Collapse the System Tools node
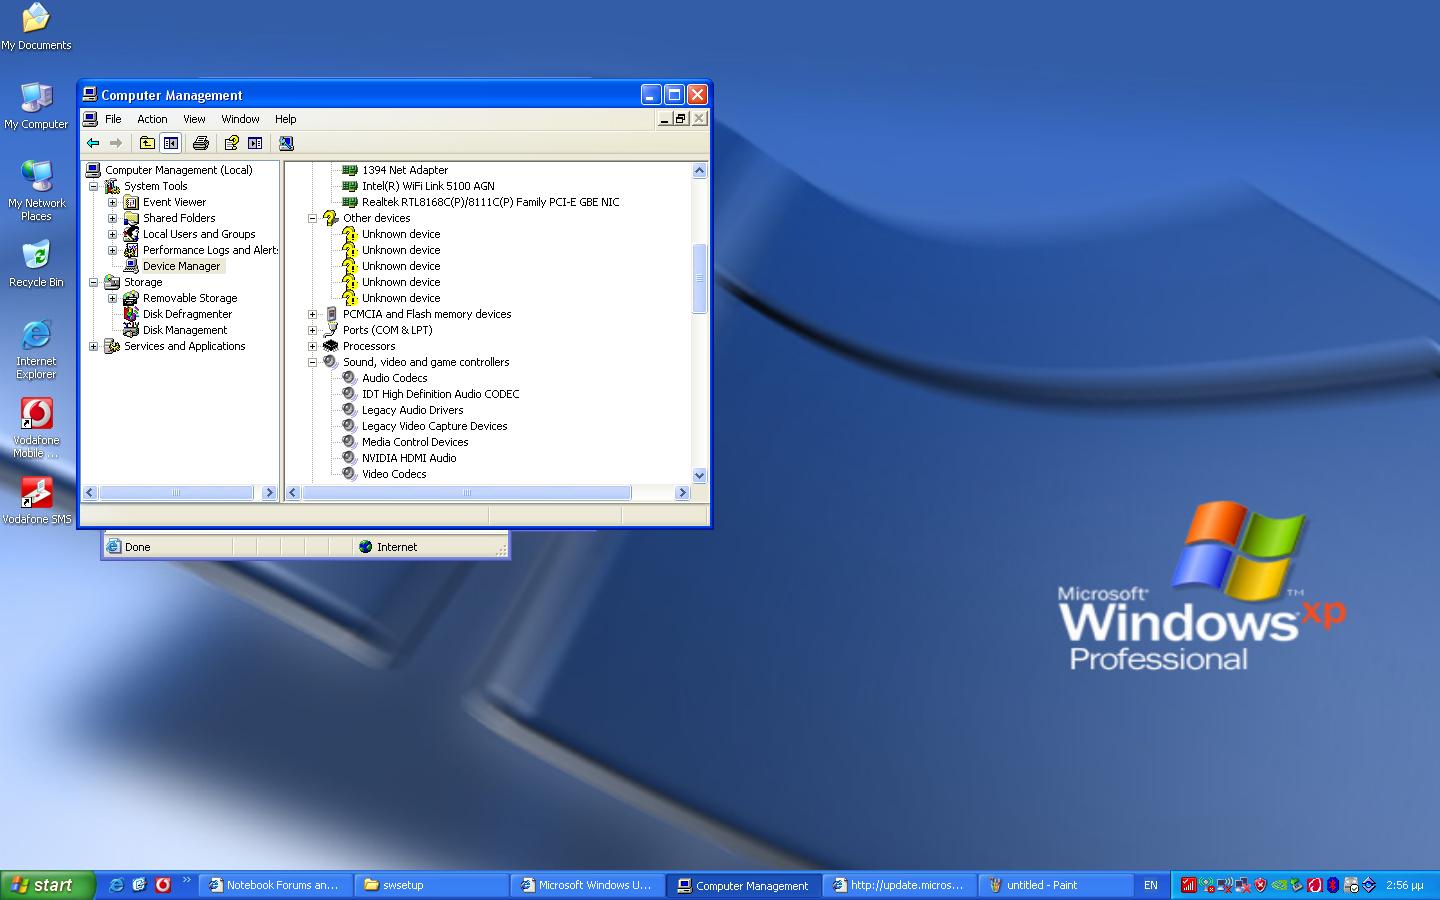Viewport: 1440px width, 900px height. [94, 186]
